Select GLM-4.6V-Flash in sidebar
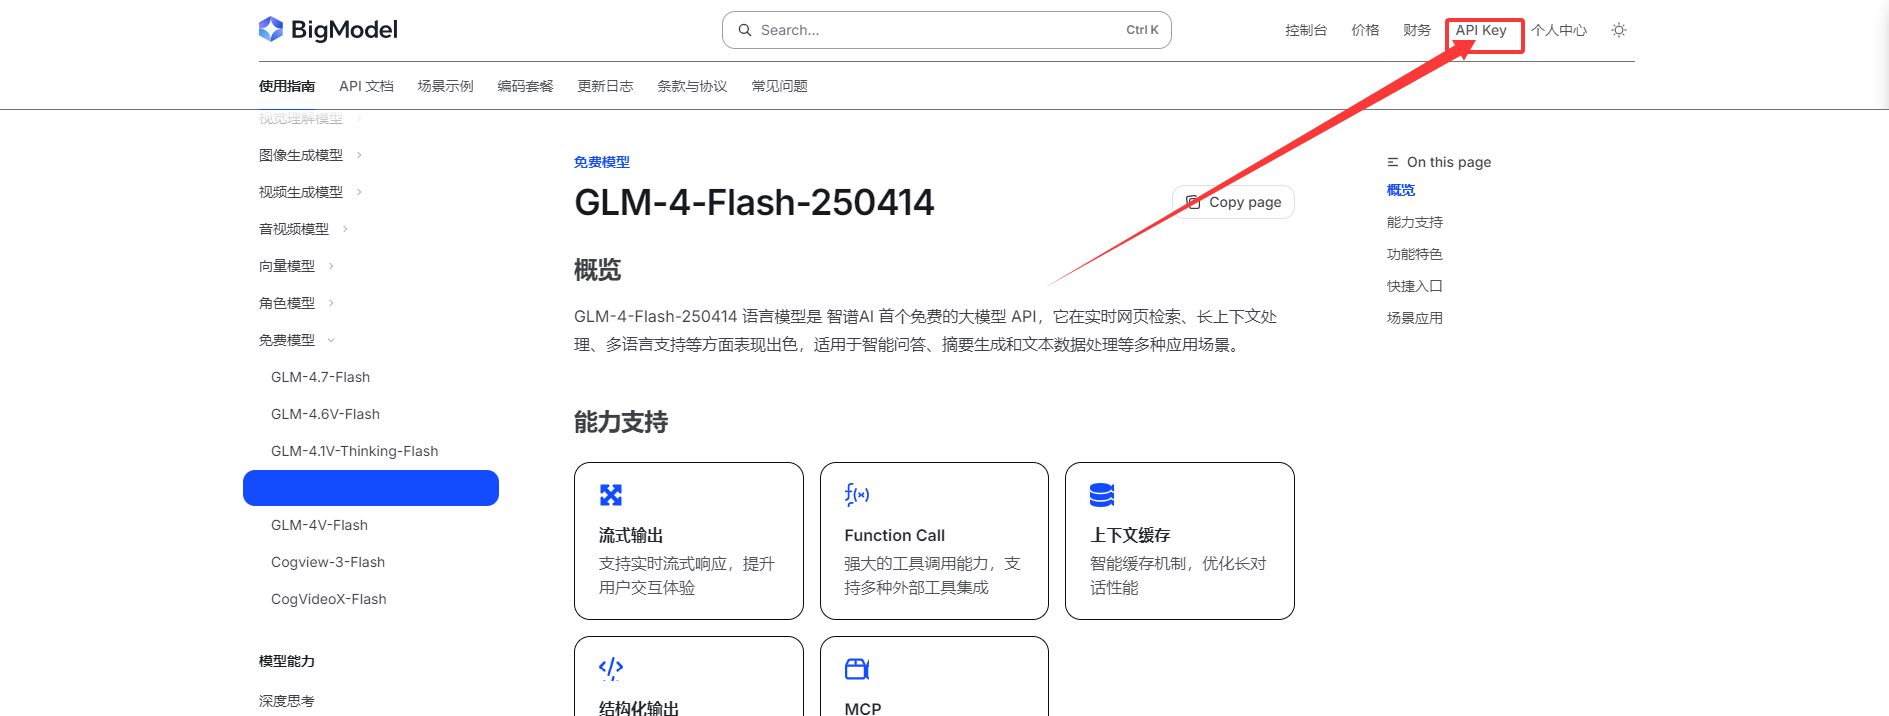This screenshot has height=716, width=1889. tap(325, 414)
